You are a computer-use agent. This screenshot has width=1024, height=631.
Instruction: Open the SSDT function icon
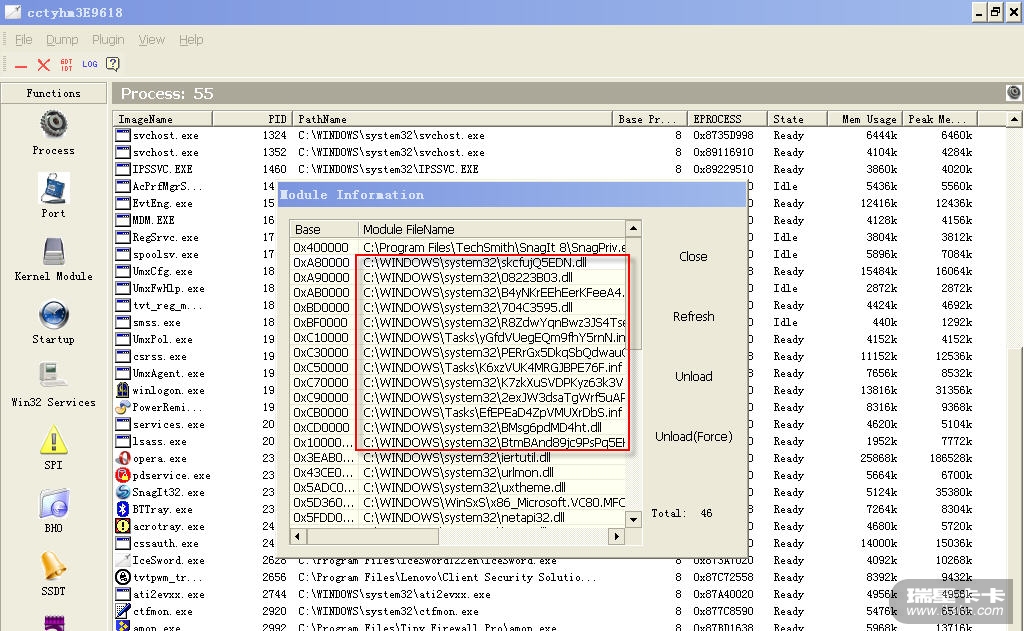[53, 567]
